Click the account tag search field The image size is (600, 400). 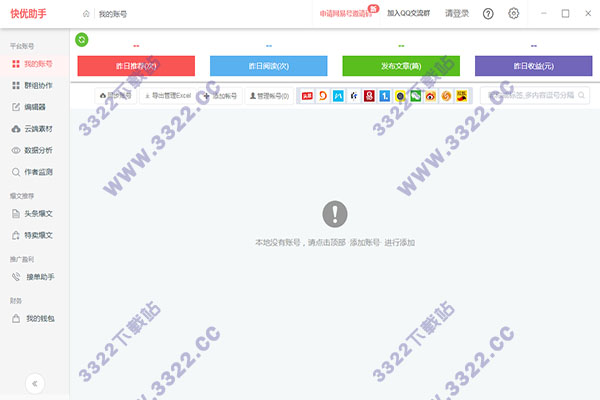535,95
